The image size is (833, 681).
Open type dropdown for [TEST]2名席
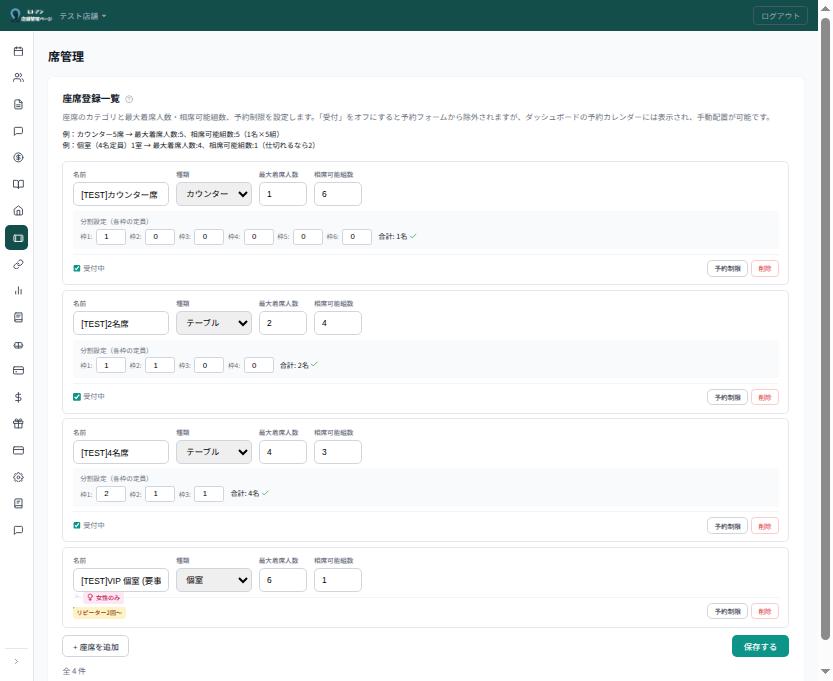(214, 323)
